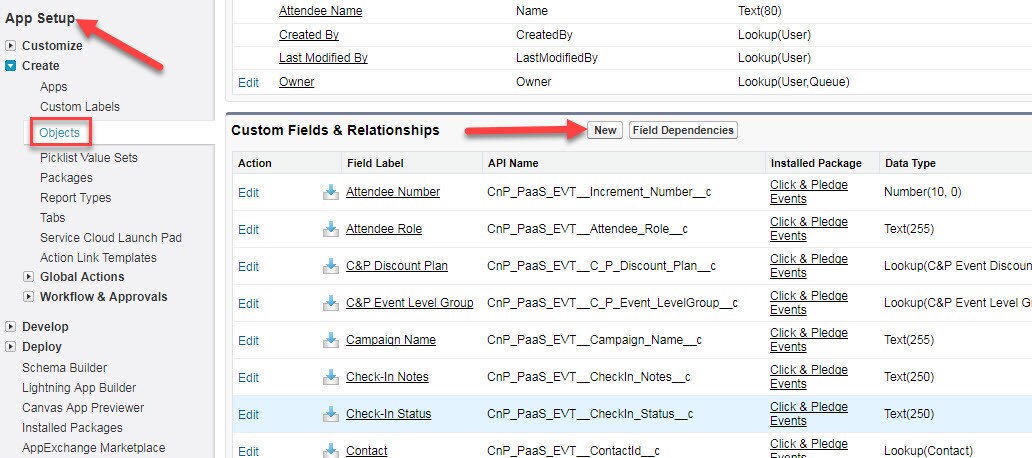Open Check-In Status field label
The image size is (1032, 458).
point(388,414)
